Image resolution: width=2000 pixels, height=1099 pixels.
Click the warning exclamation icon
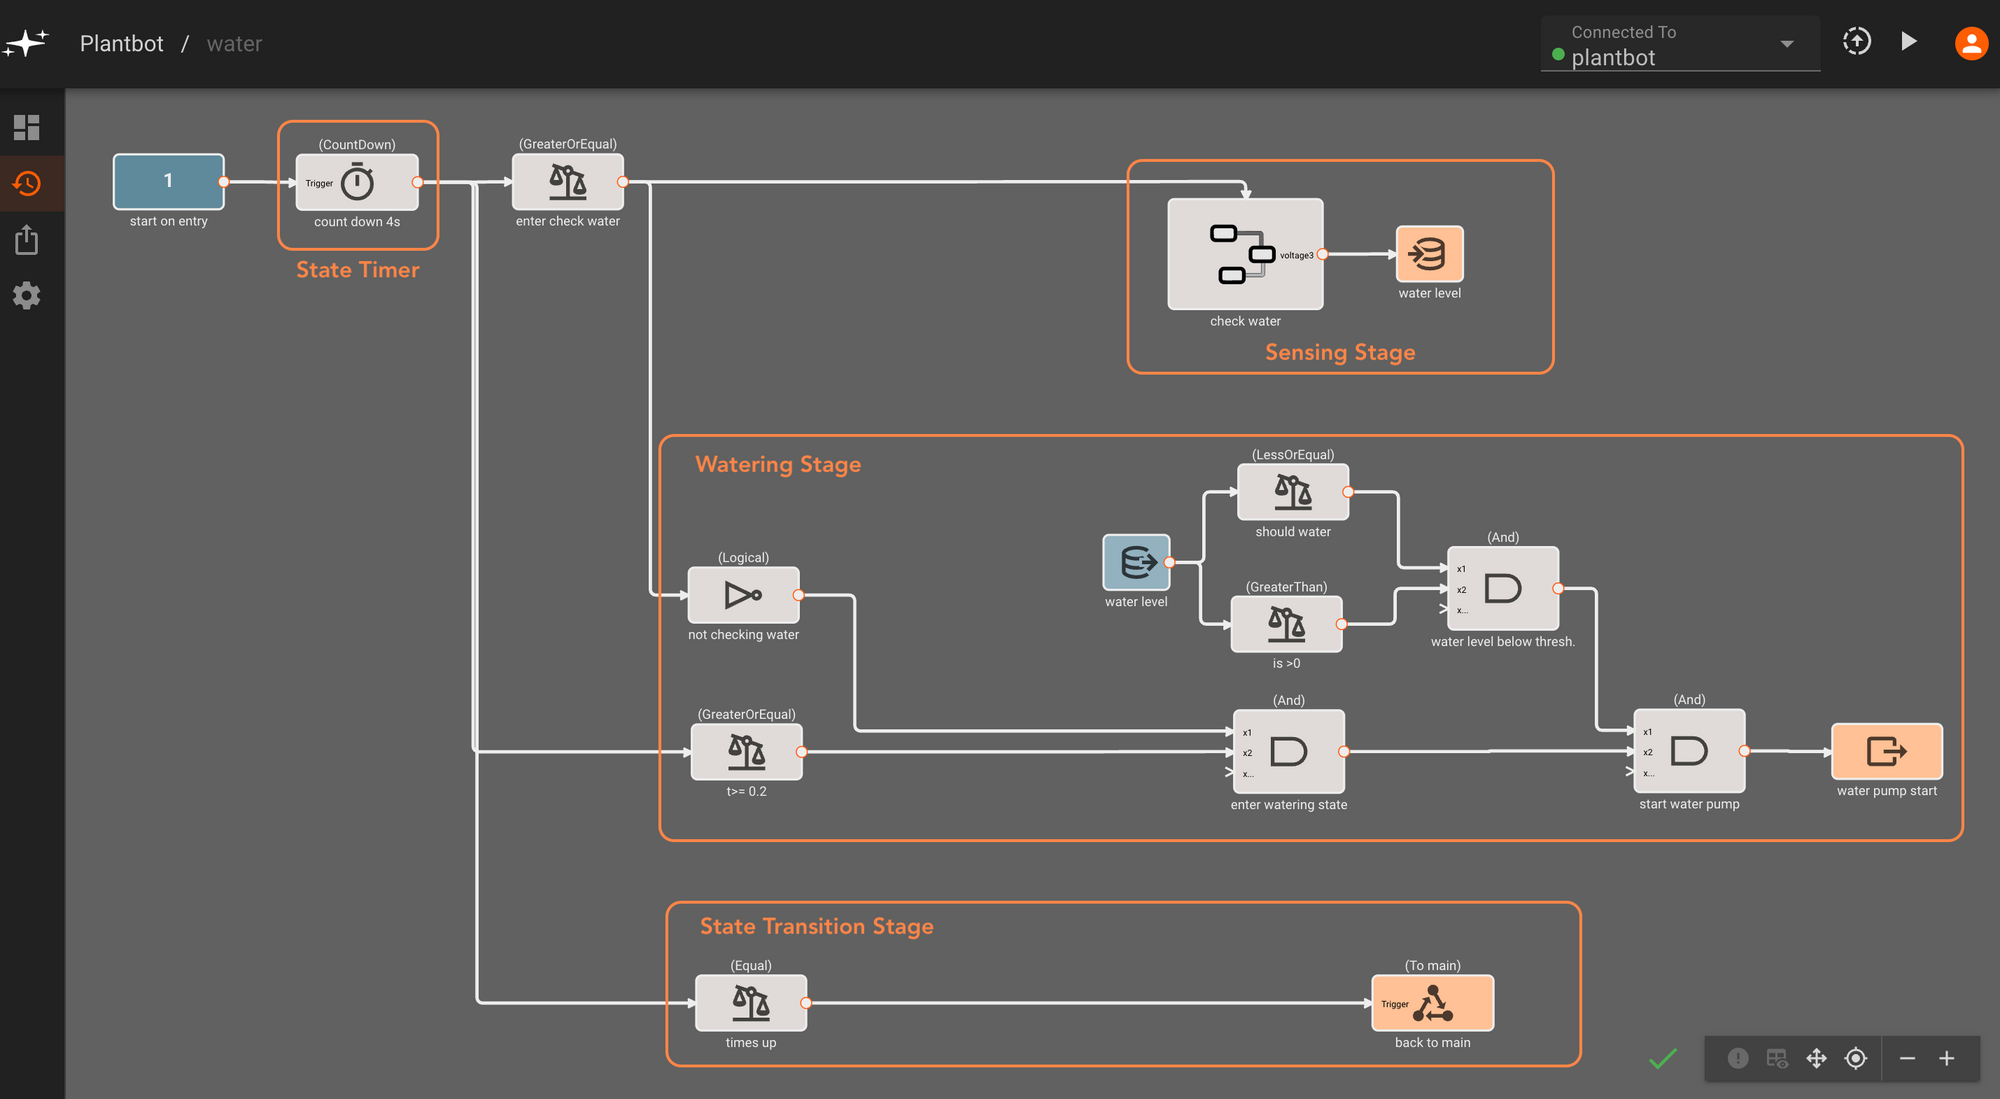pyautogui.click(x=1738, y=1058)
